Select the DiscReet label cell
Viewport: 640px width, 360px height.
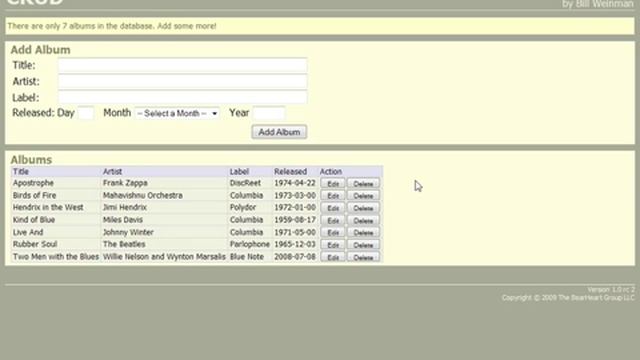tap(245, 183)
